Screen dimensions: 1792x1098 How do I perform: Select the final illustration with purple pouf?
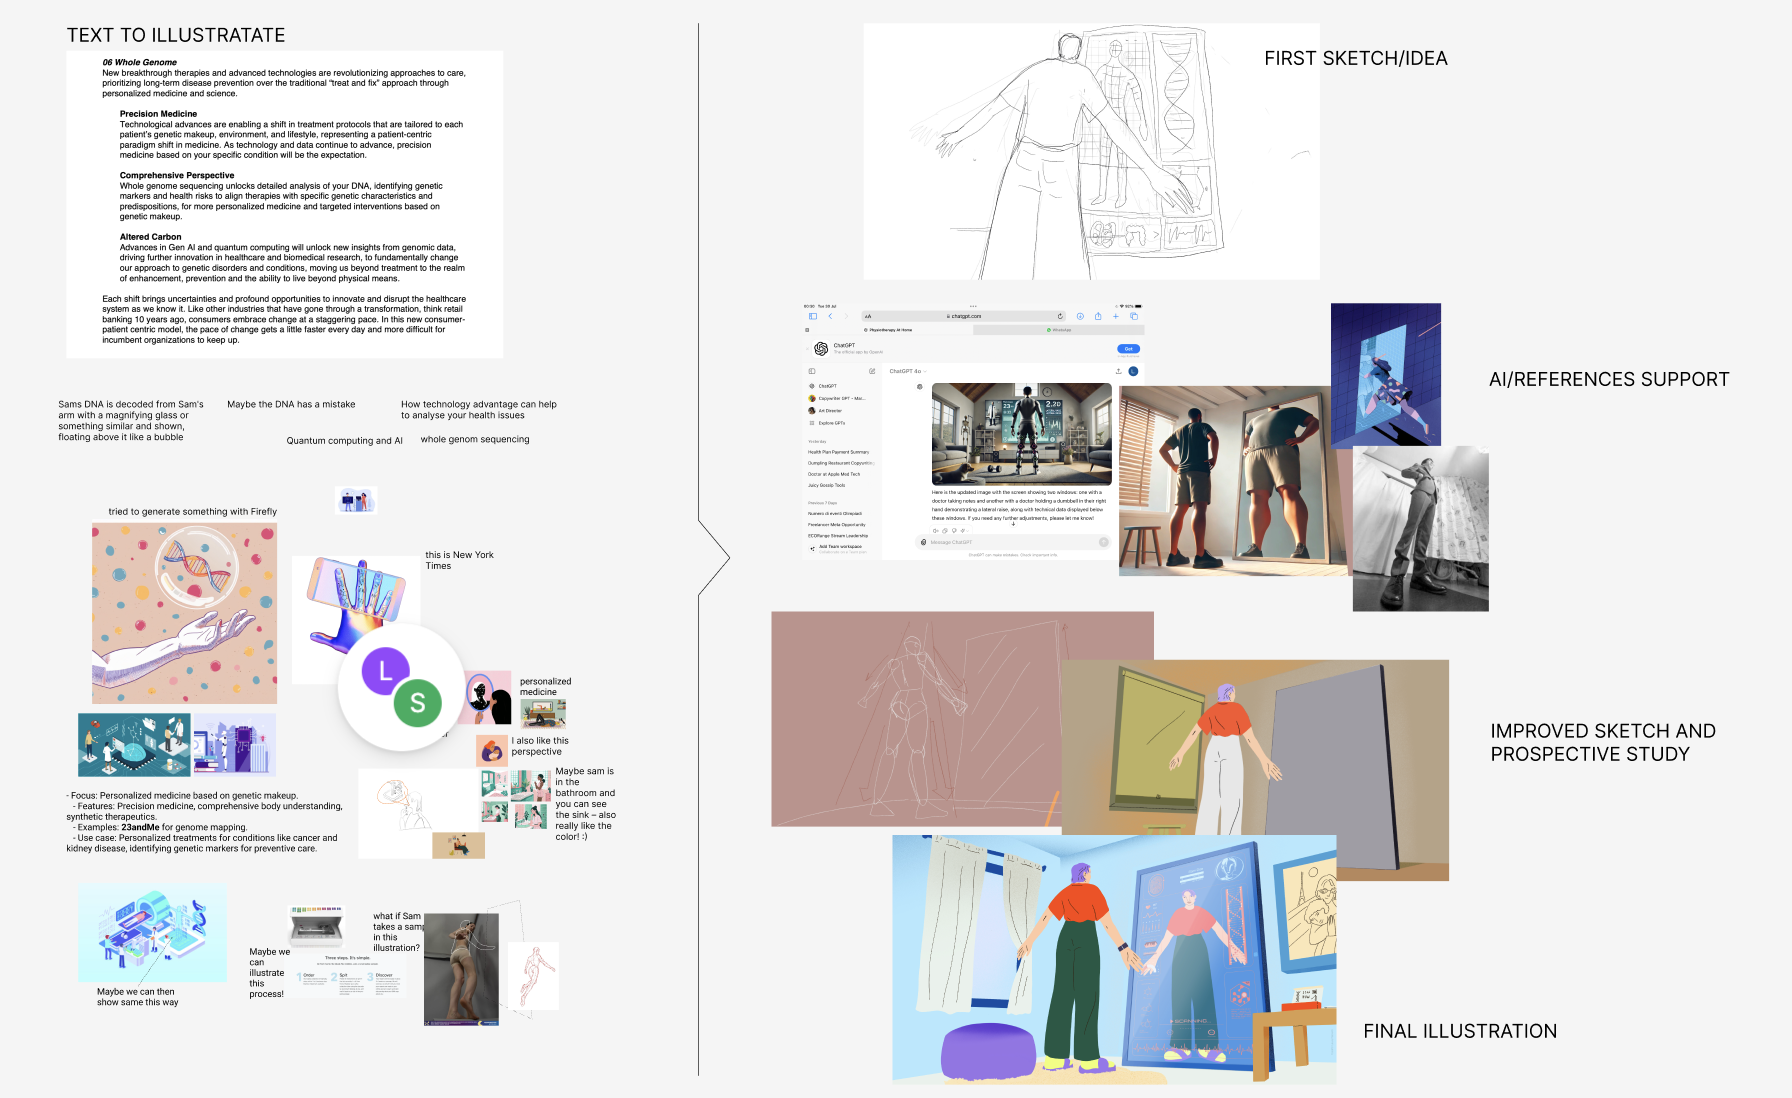(x=1114, y=960)
